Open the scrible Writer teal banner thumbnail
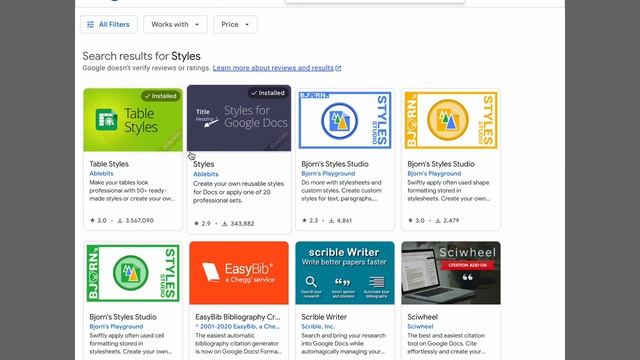The width and height of the screenshot is (640, 360). point(345,273)
